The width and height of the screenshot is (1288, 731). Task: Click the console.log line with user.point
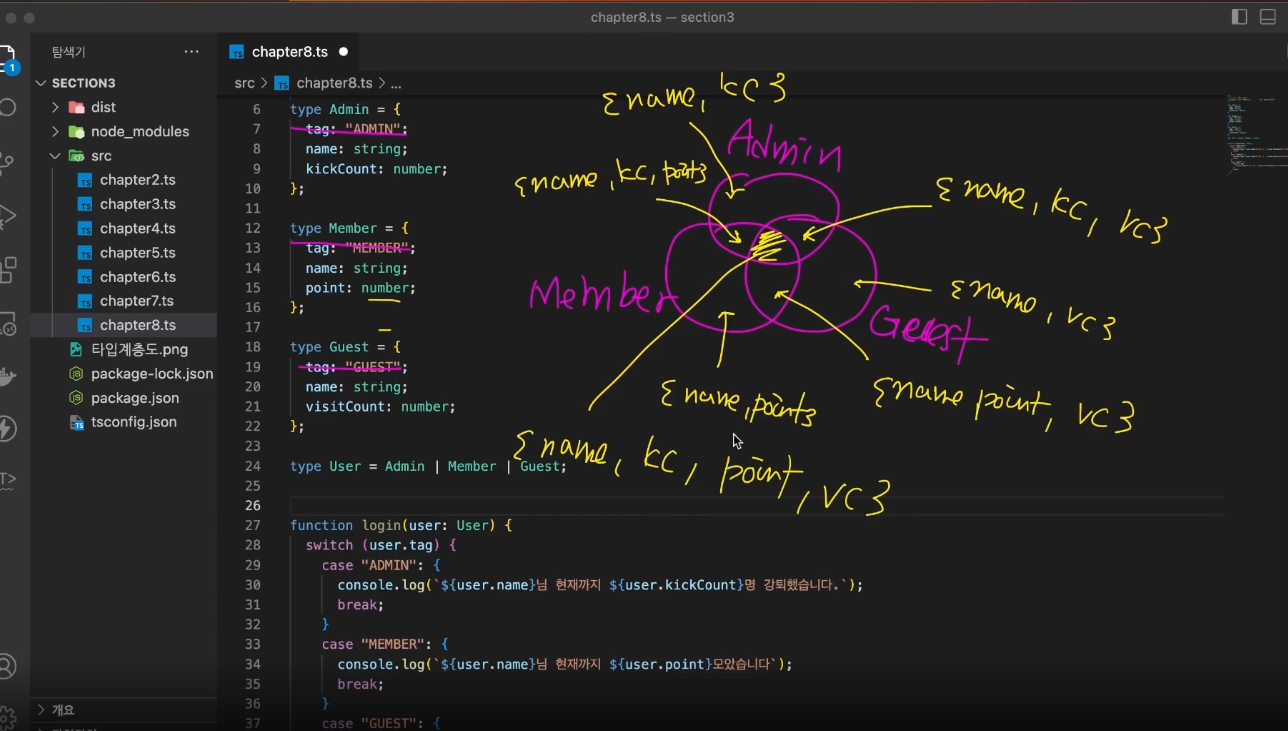pyautogui.click(x=565, y=664)
